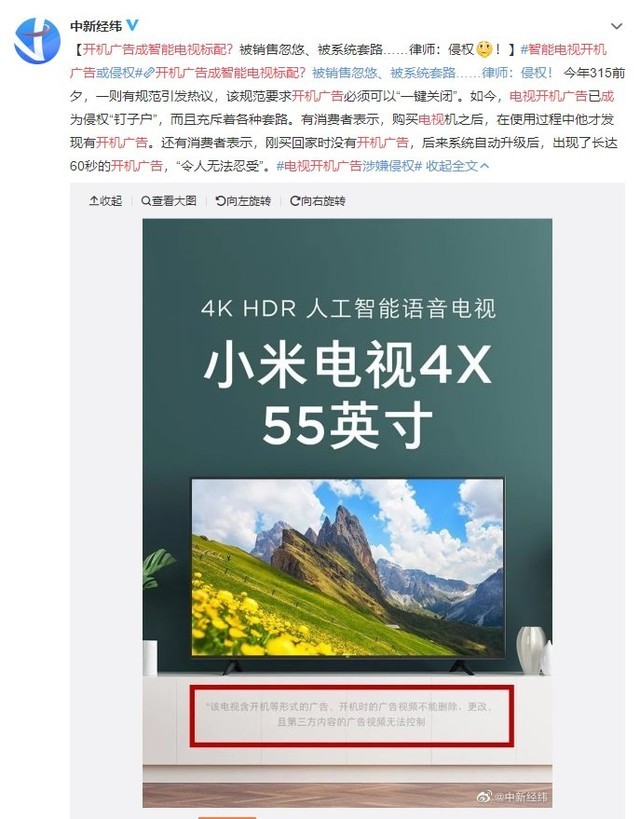The height and width of the screenshot is (819, 640).
Task: Click the magnifier icon beside 查看大图
Action: pos(146,201)
